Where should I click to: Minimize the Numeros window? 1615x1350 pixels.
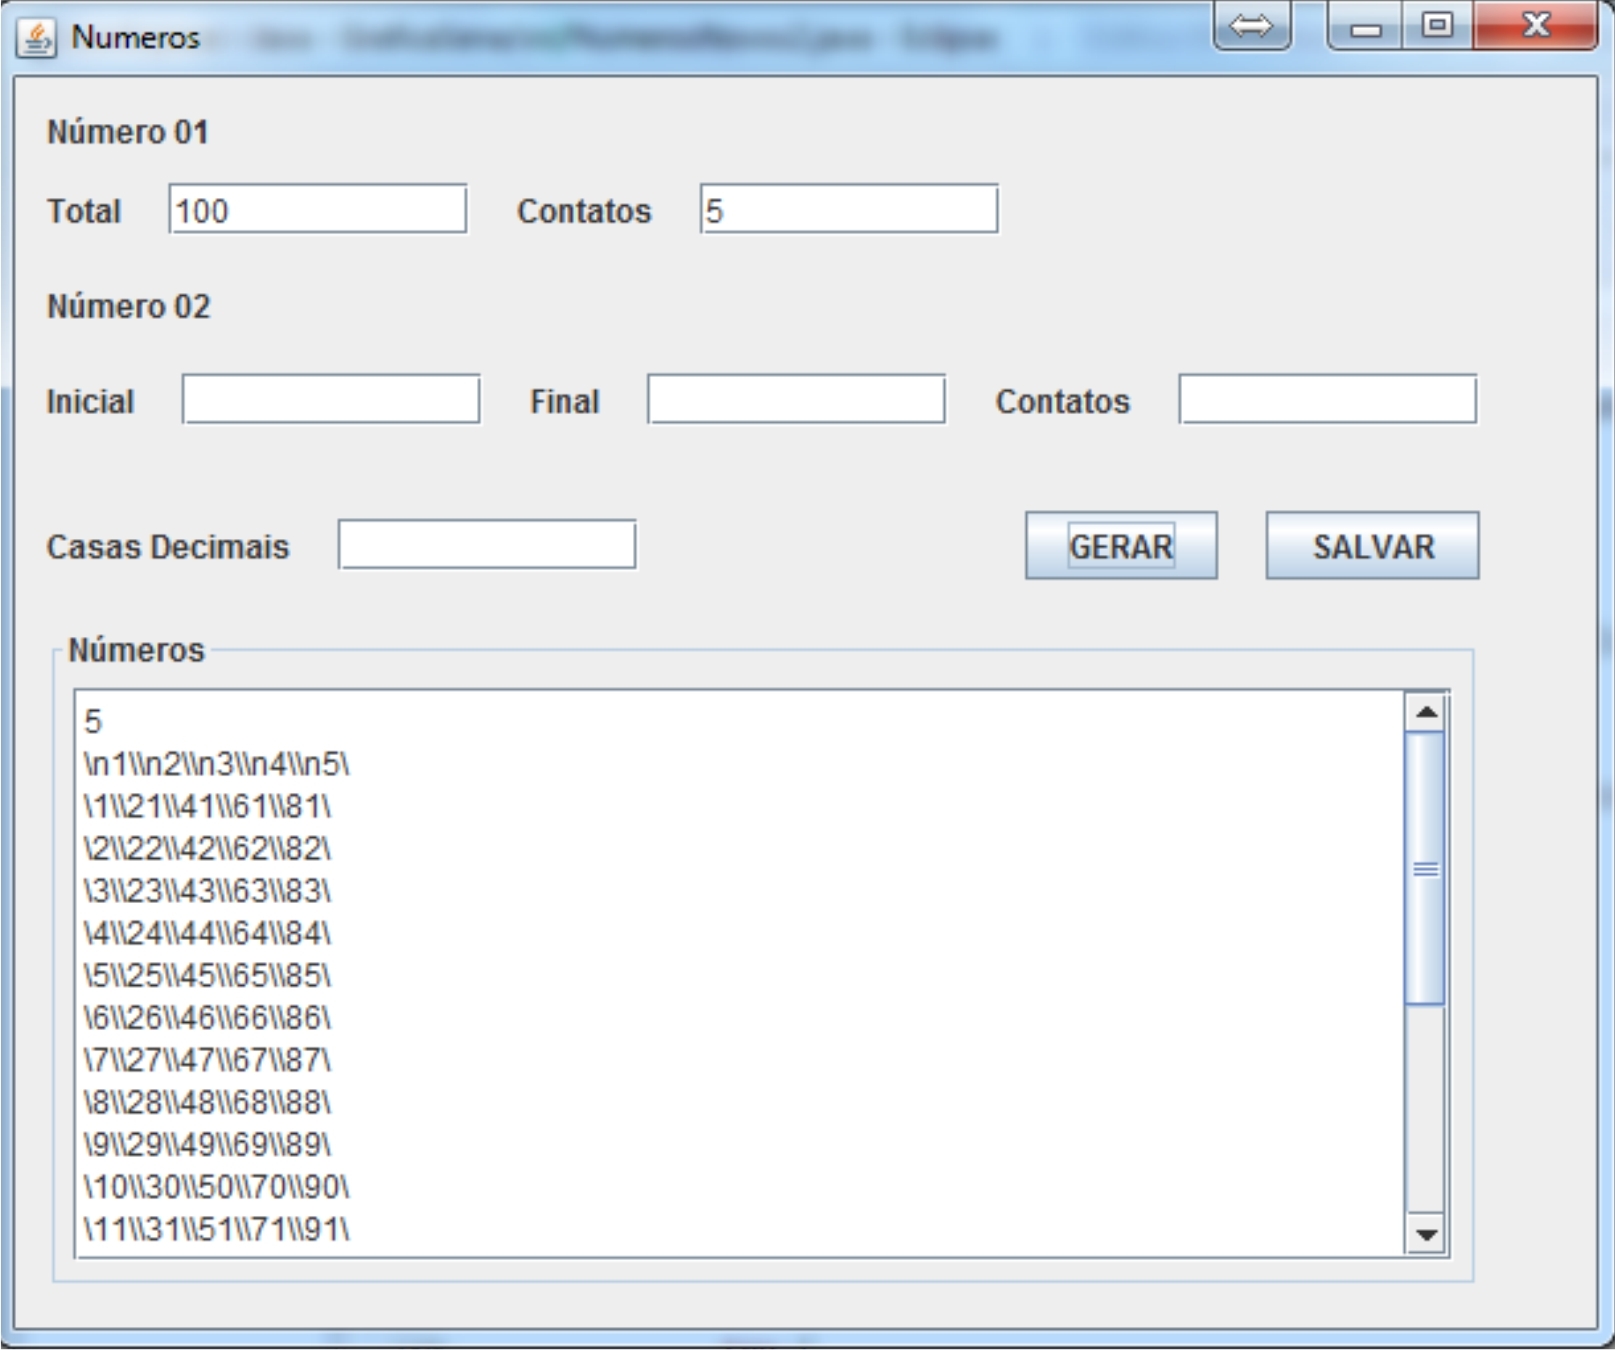pyautogui.click(x=1365, y=26)
